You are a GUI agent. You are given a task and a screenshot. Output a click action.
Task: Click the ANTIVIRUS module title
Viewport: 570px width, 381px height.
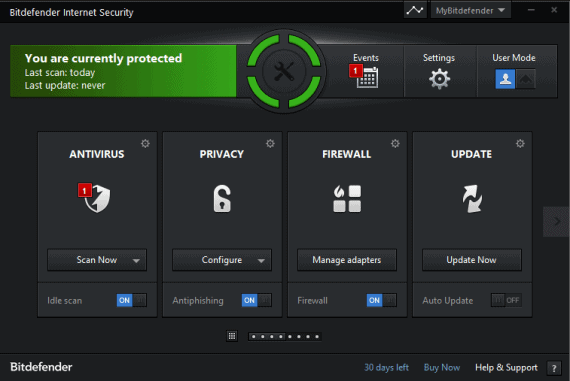coord(97,154)
